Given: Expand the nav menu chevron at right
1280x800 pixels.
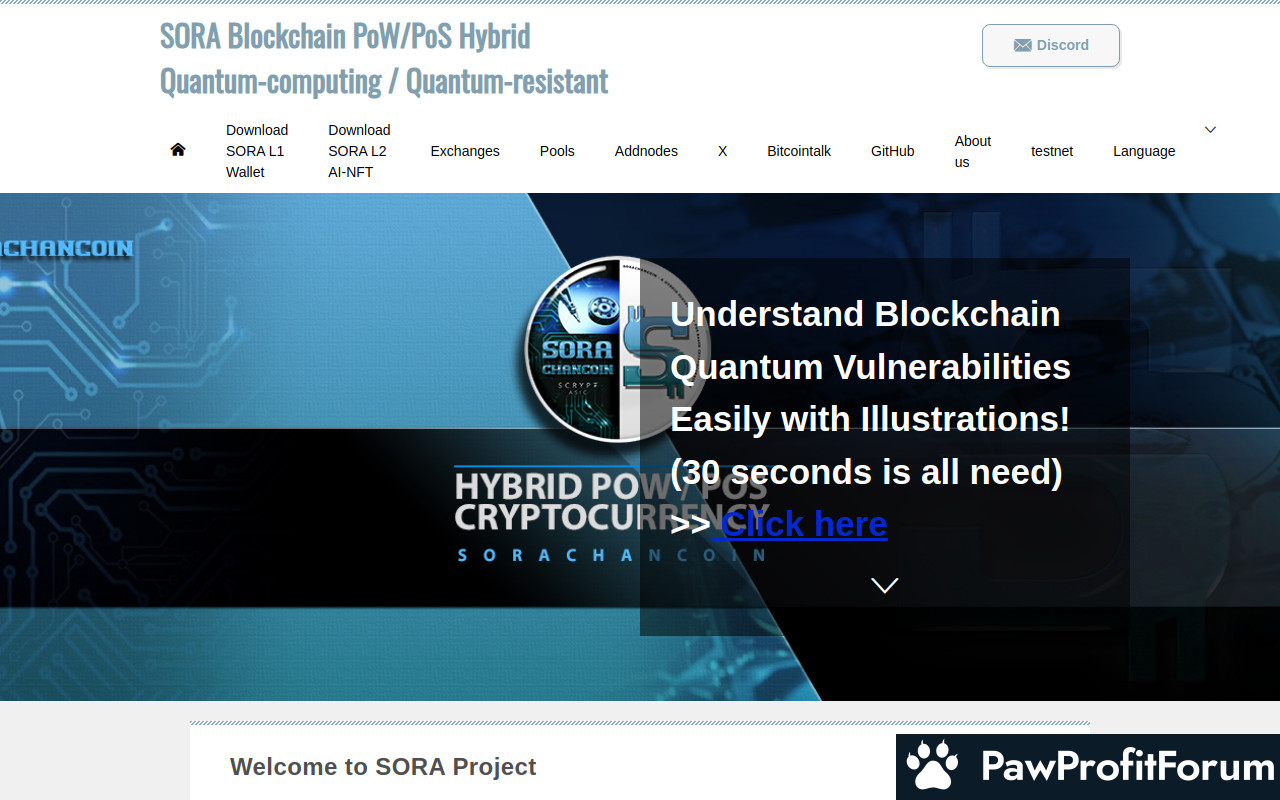Looking at the screenshot, I should click(1210, 130).
